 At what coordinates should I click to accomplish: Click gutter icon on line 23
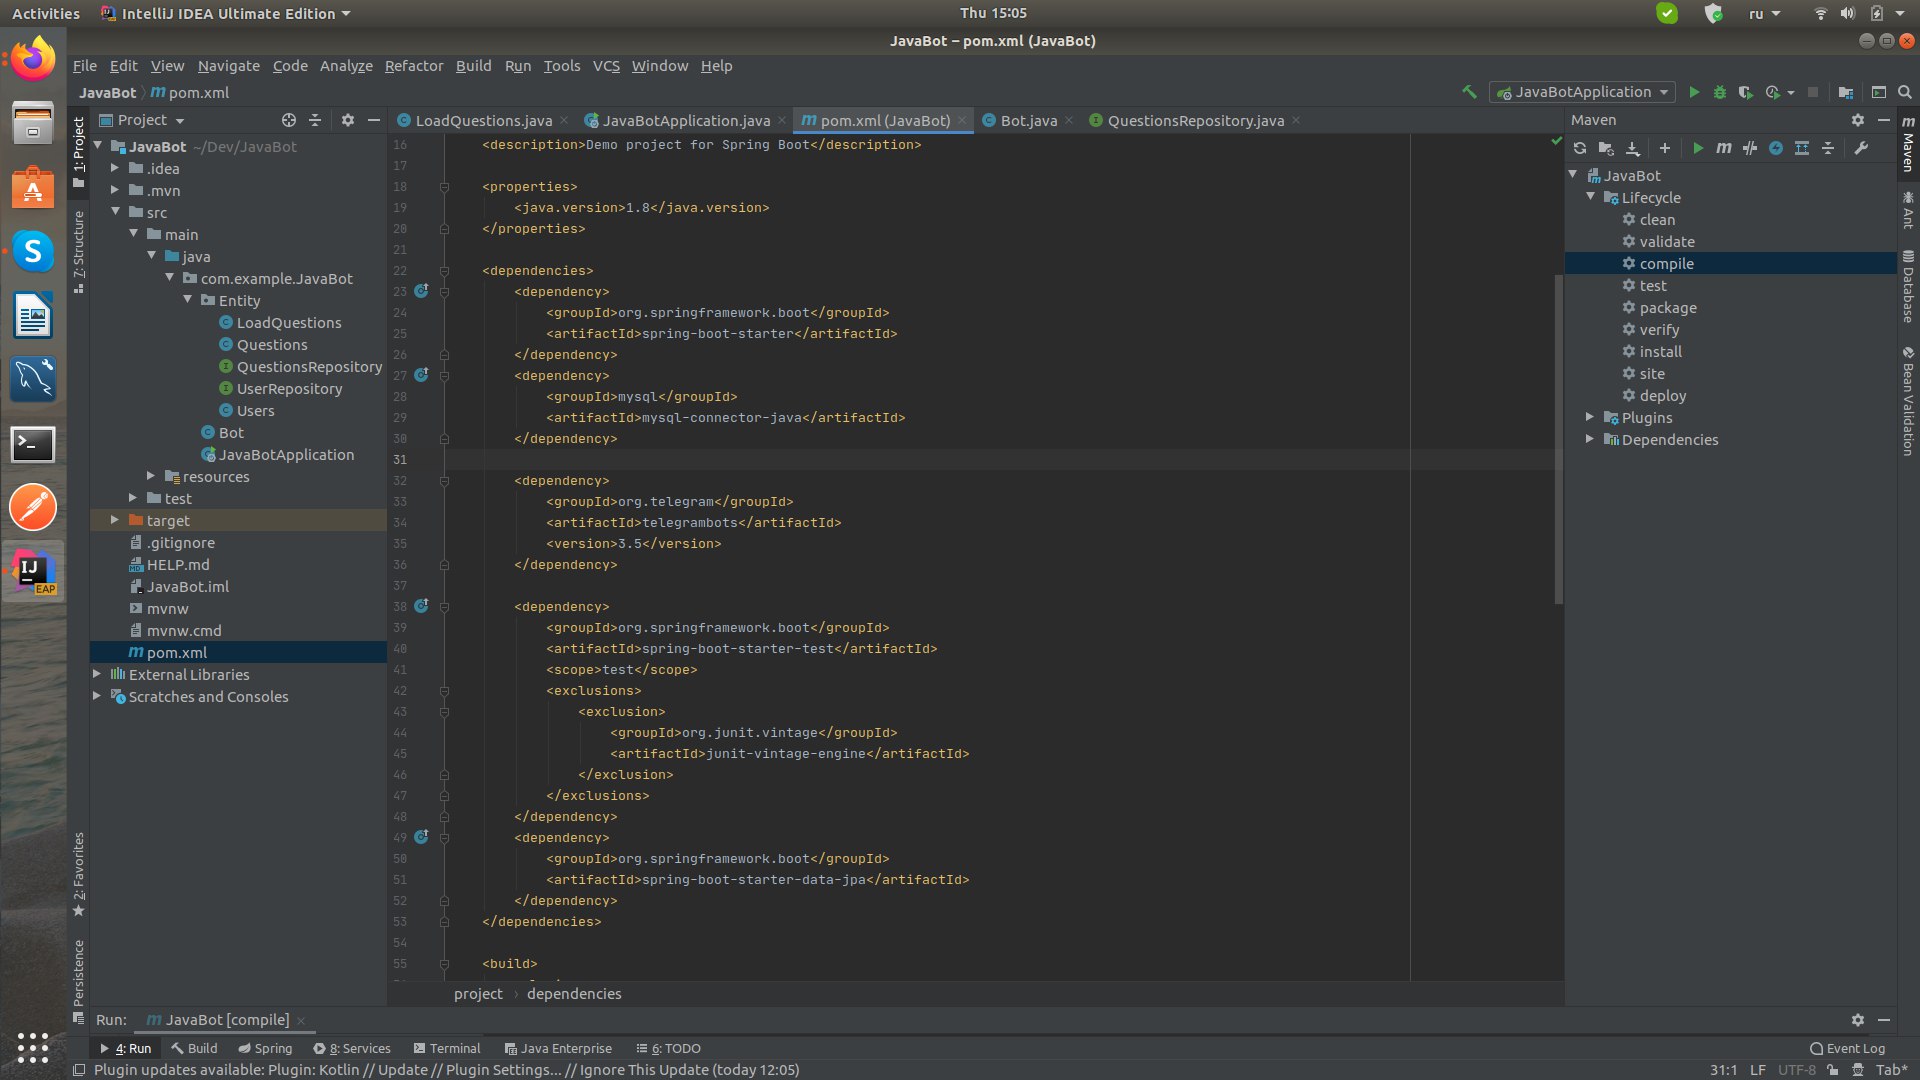tap(421, 291)
